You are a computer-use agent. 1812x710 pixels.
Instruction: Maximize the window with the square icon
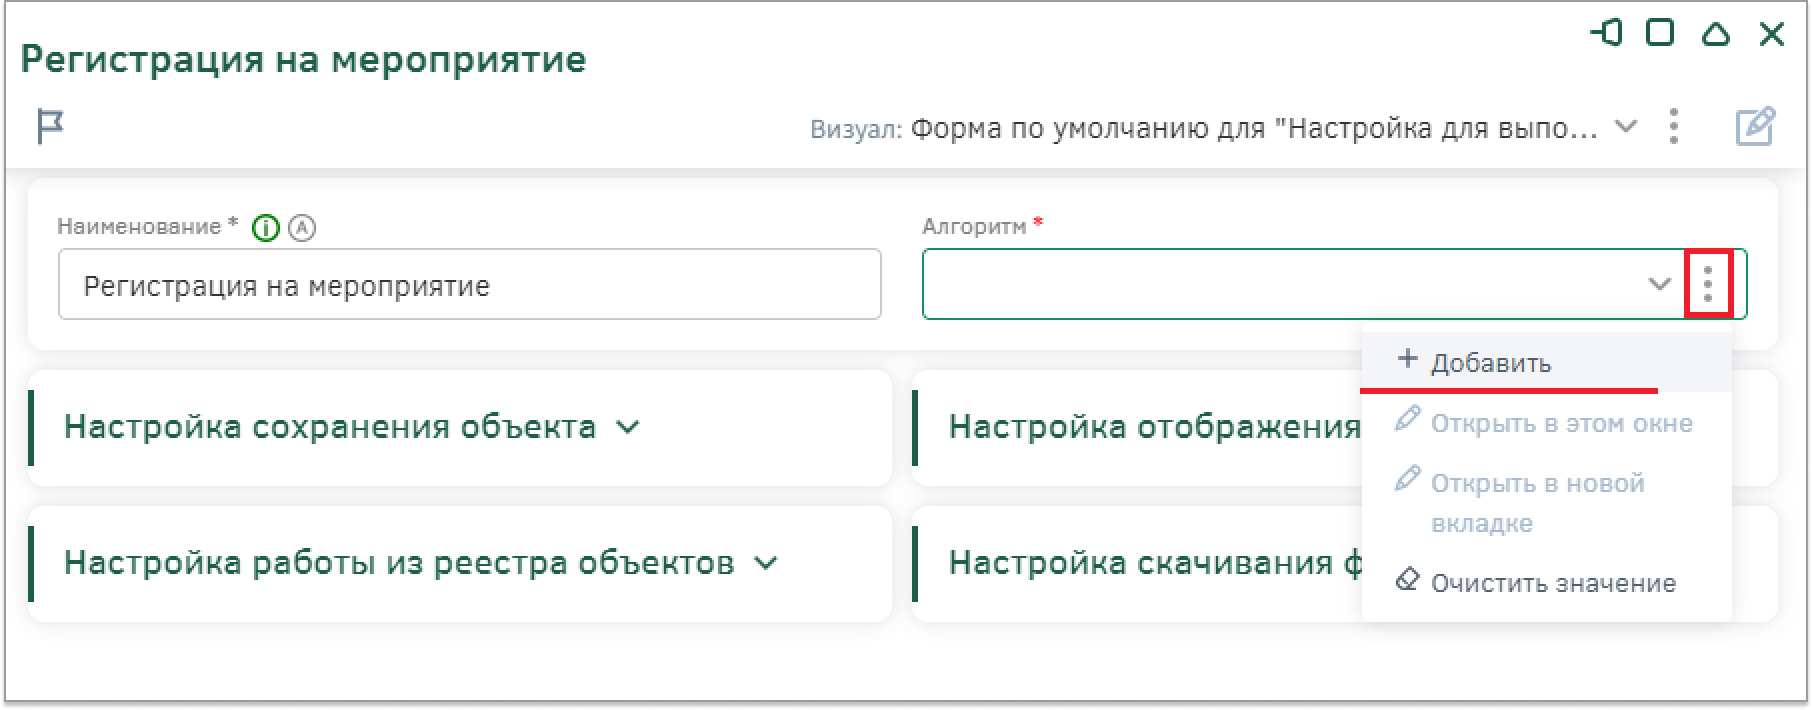click(x=1661, y=34)
